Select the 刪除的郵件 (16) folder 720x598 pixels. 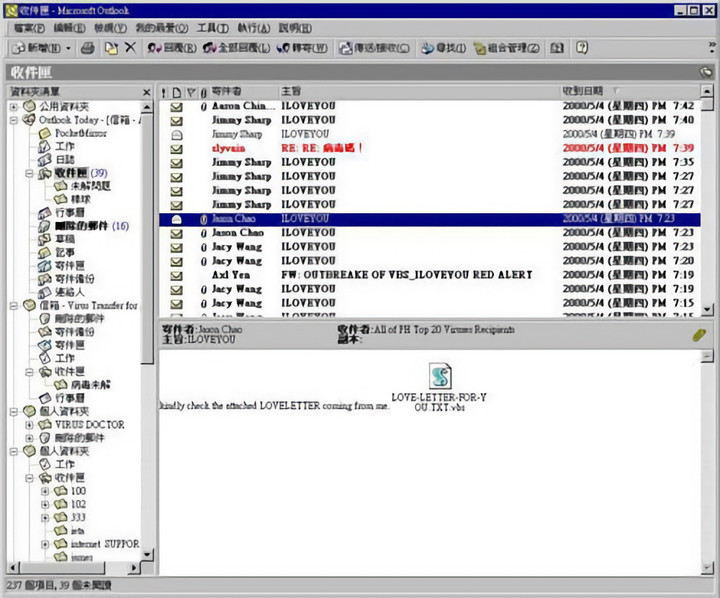pos(91,226)
